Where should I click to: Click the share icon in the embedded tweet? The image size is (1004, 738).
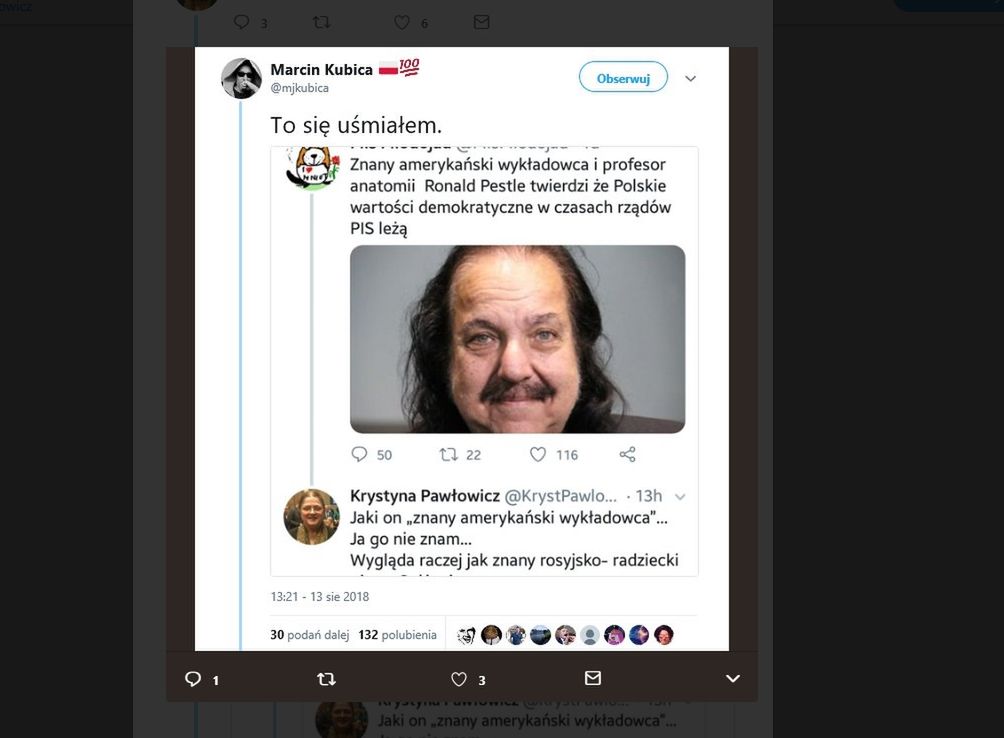[627, 455]
